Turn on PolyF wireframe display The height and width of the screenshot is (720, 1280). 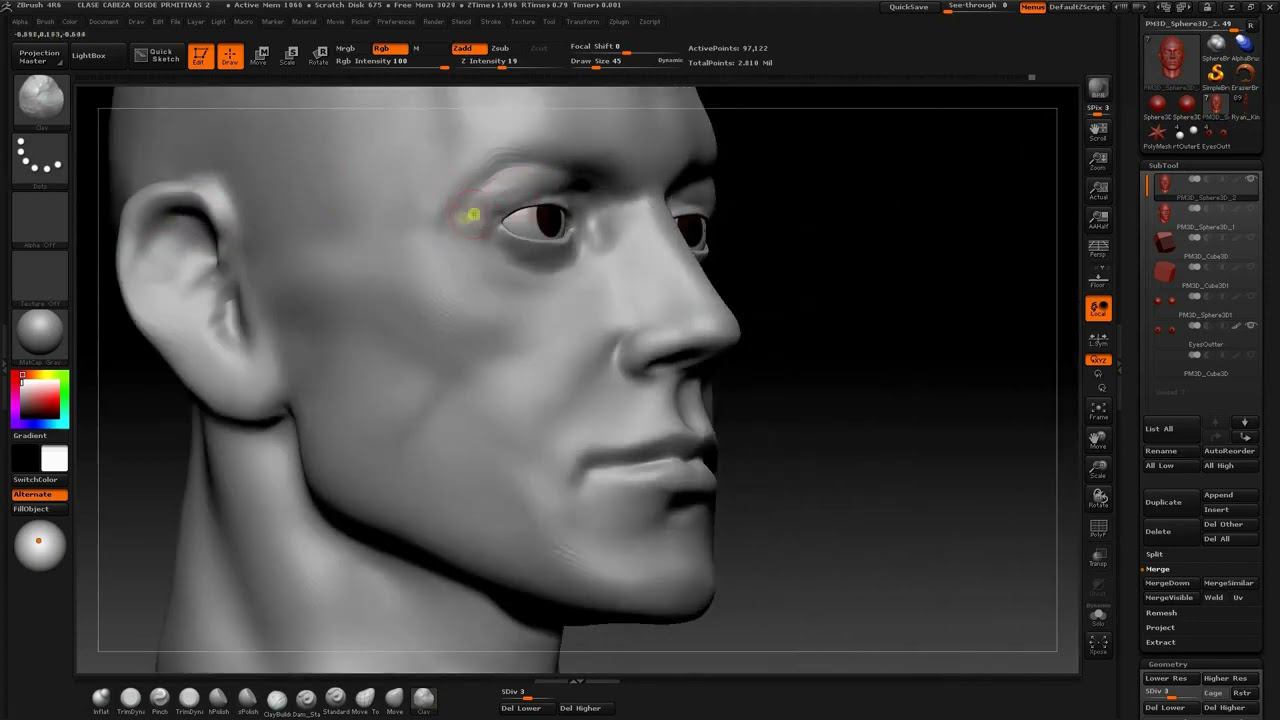1098,529
